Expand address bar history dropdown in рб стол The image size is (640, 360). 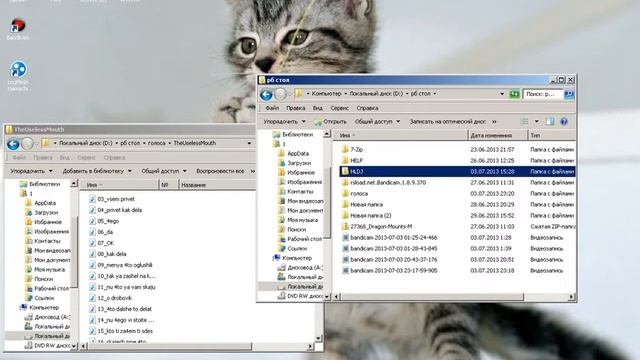tap(502, 94)
